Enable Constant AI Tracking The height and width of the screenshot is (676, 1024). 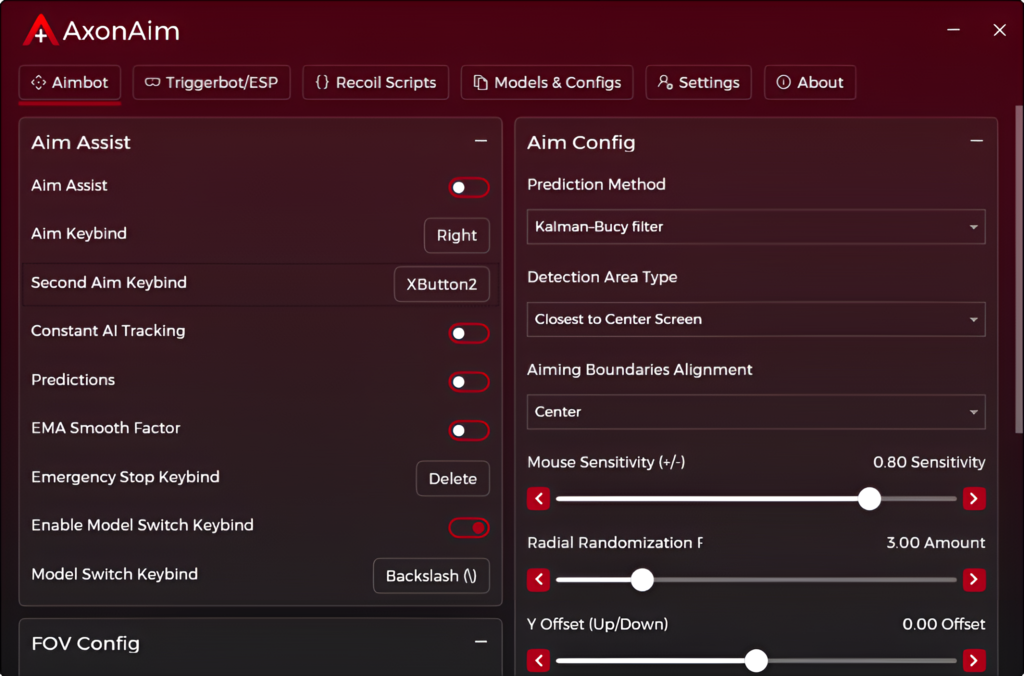coord(469,333)
